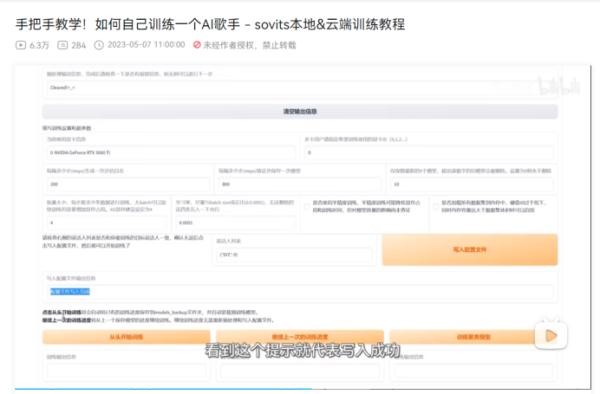Click the output box under 继续上一次的训练进度
Image resolution: width=600 pixels, height=394 pixels.
(x=300, y=371)
